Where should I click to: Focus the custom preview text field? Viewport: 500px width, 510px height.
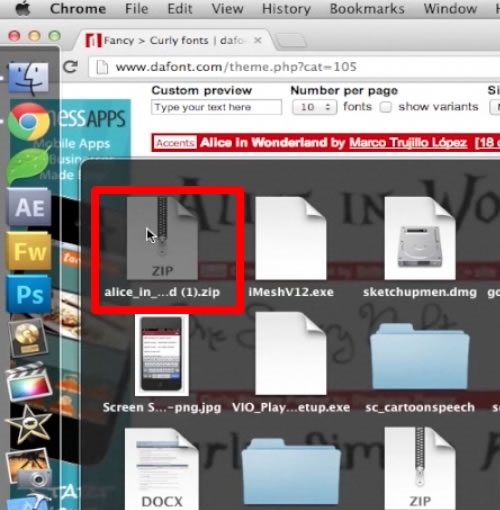pyautogui.click(x=216, y=107)
